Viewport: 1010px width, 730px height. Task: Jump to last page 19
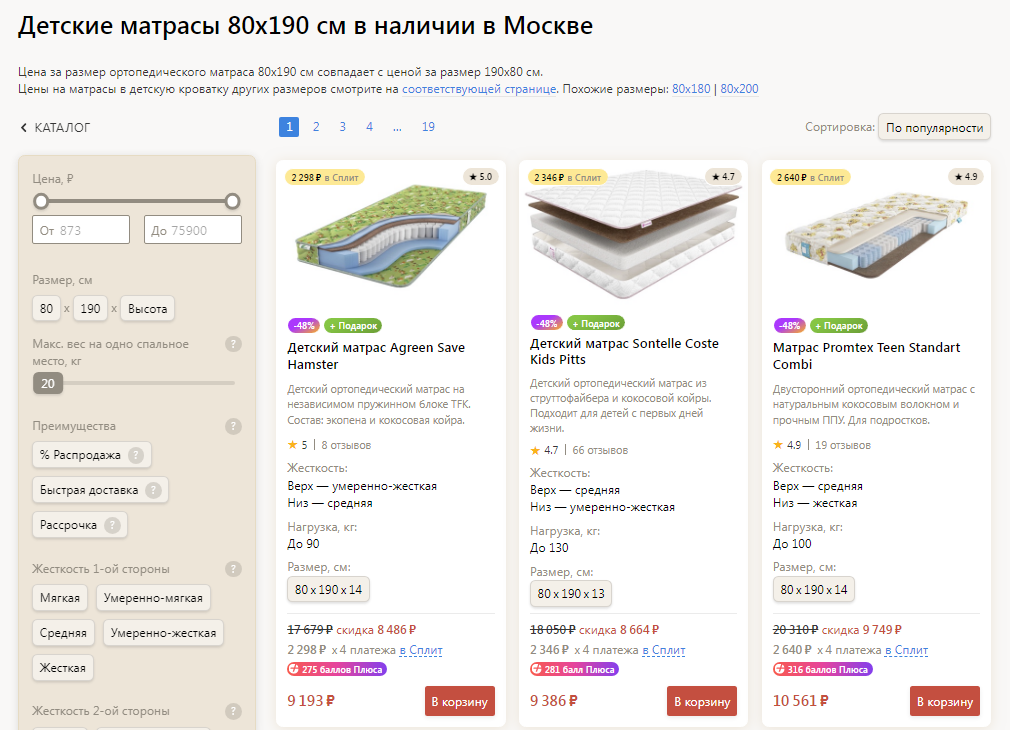click(428, 127)
